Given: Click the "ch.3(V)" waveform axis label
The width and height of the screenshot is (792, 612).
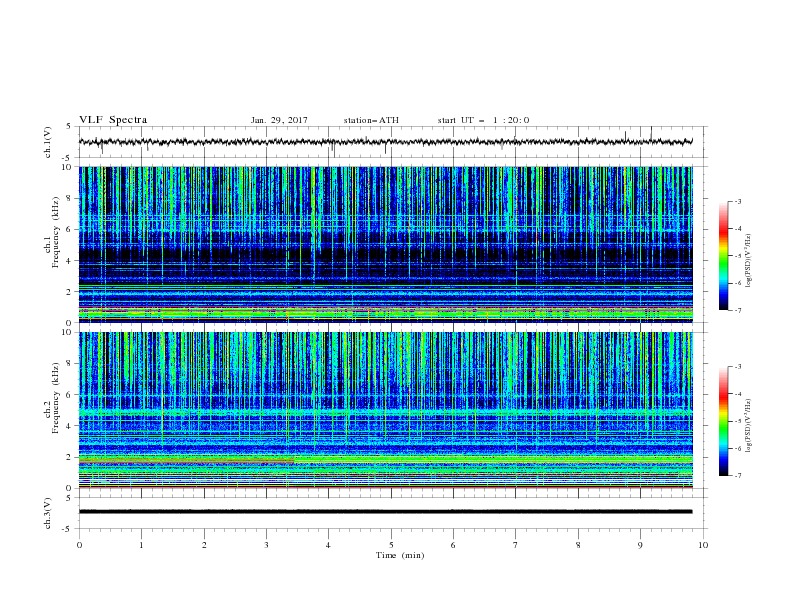Looking at the screenshot, I should [x=48, y=513].
